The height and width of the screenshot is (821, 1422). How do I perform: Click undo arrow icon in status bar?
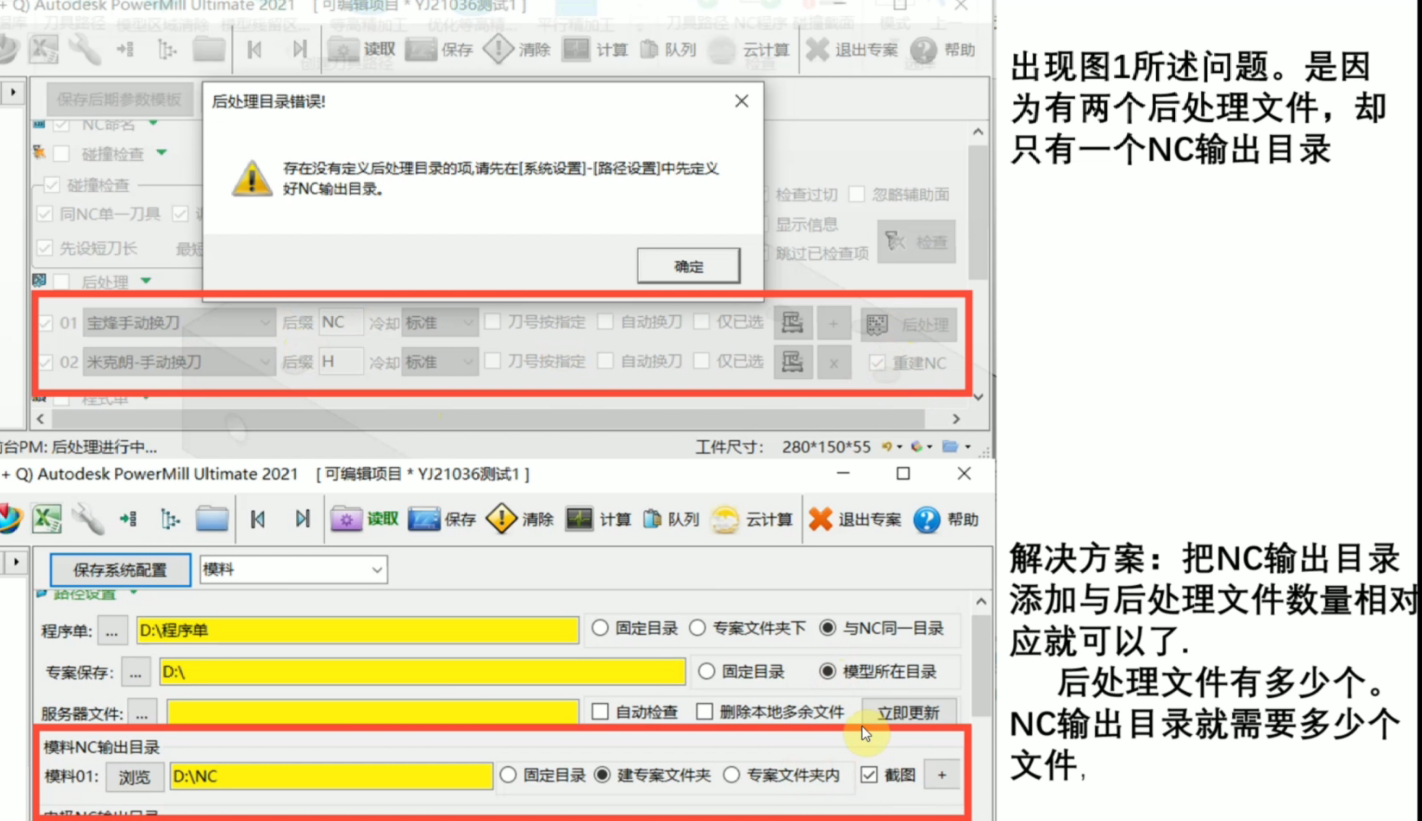886,447
